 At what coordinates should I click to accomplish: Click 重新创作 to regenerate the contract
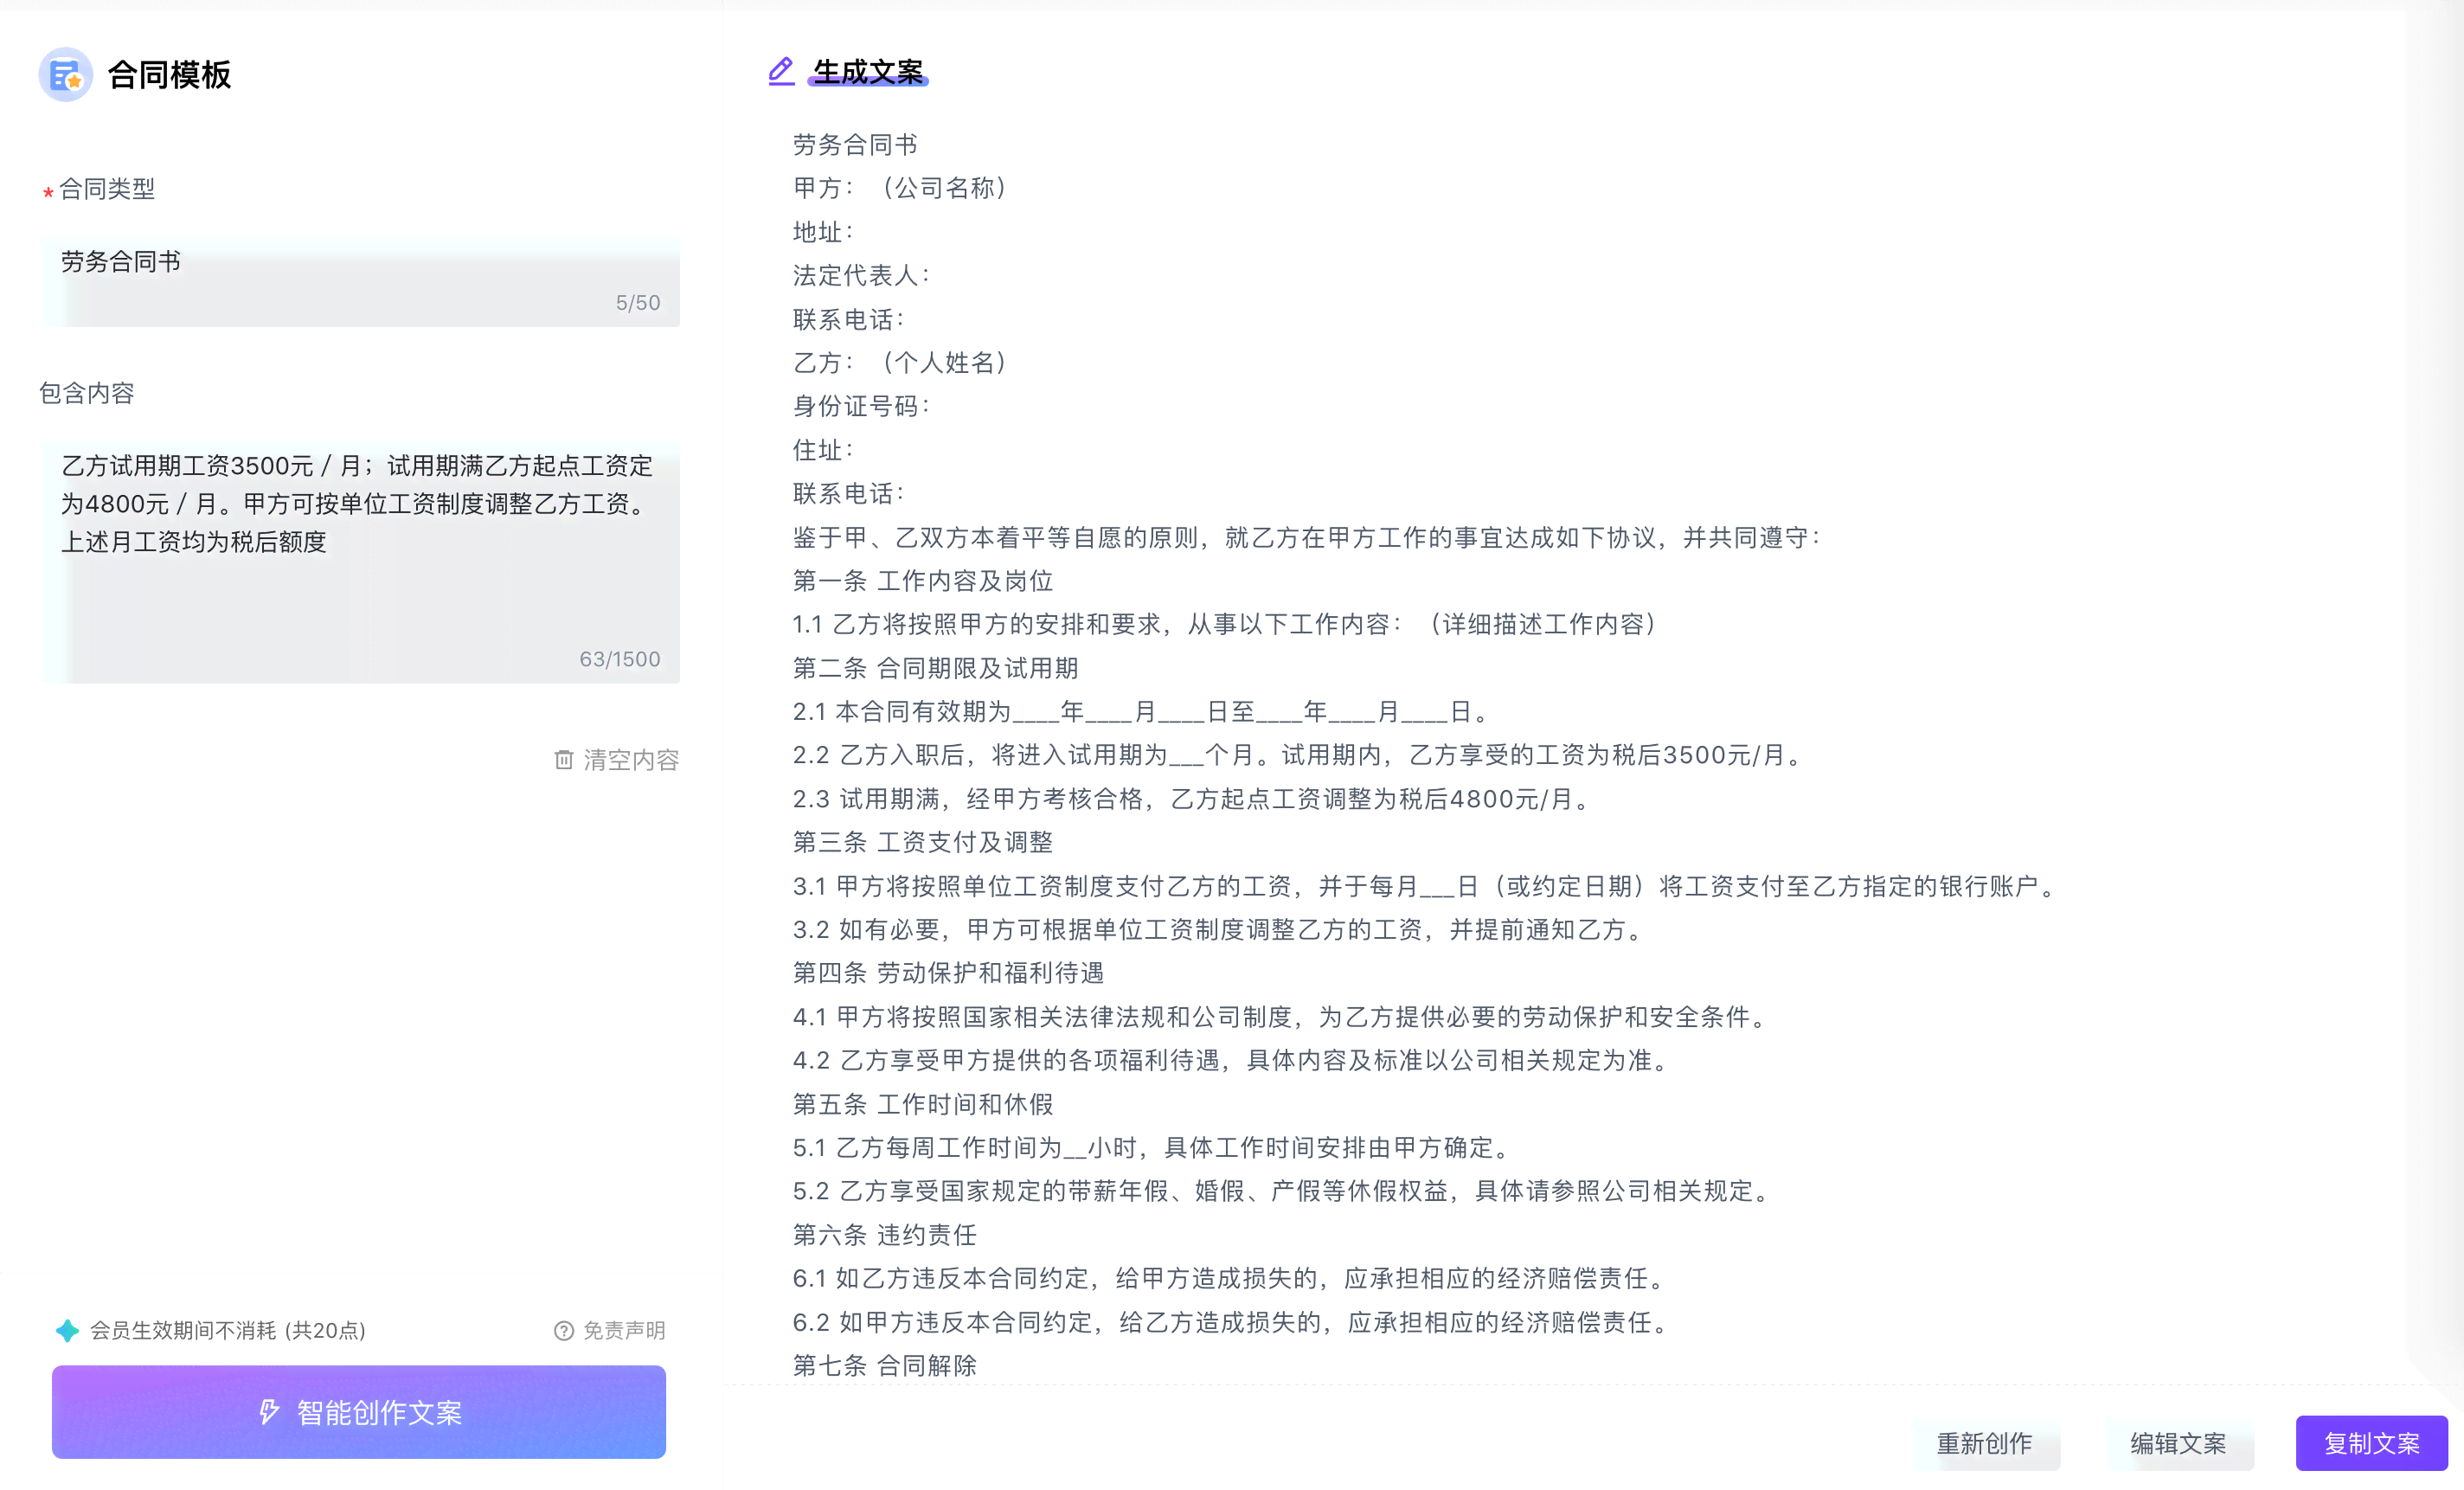1987,1444
